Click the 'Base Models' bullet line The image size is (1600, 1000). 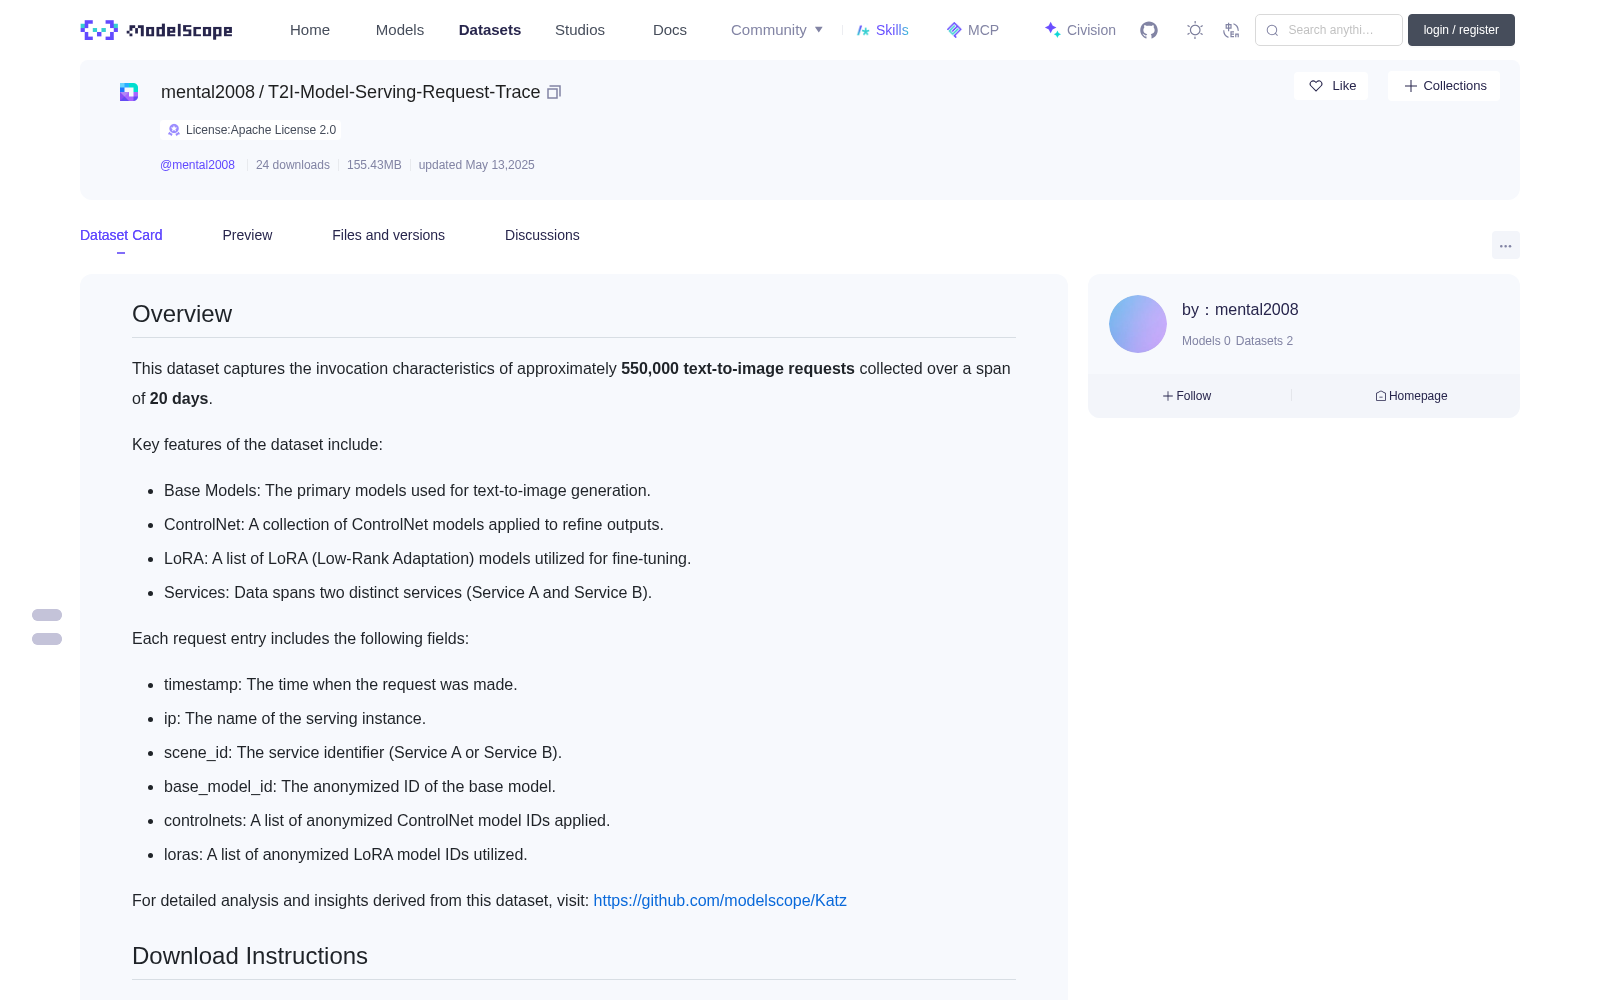[x=407, y=491]
